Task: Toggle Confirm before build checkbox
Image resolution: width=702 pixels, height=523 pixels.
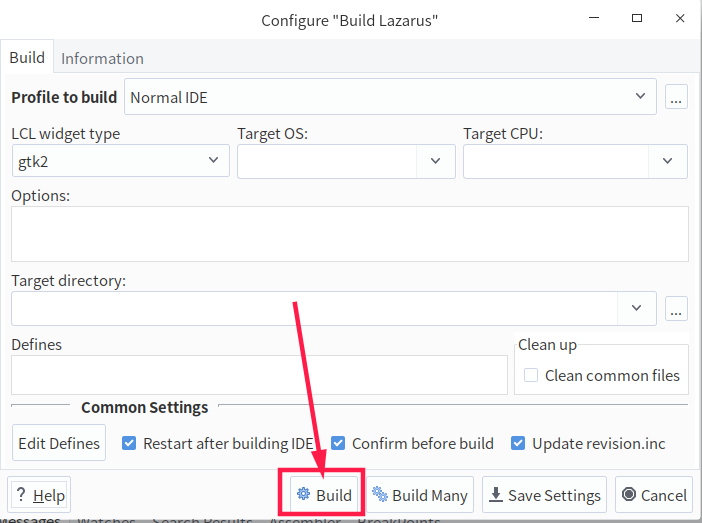Action: [x=338, y=443]
